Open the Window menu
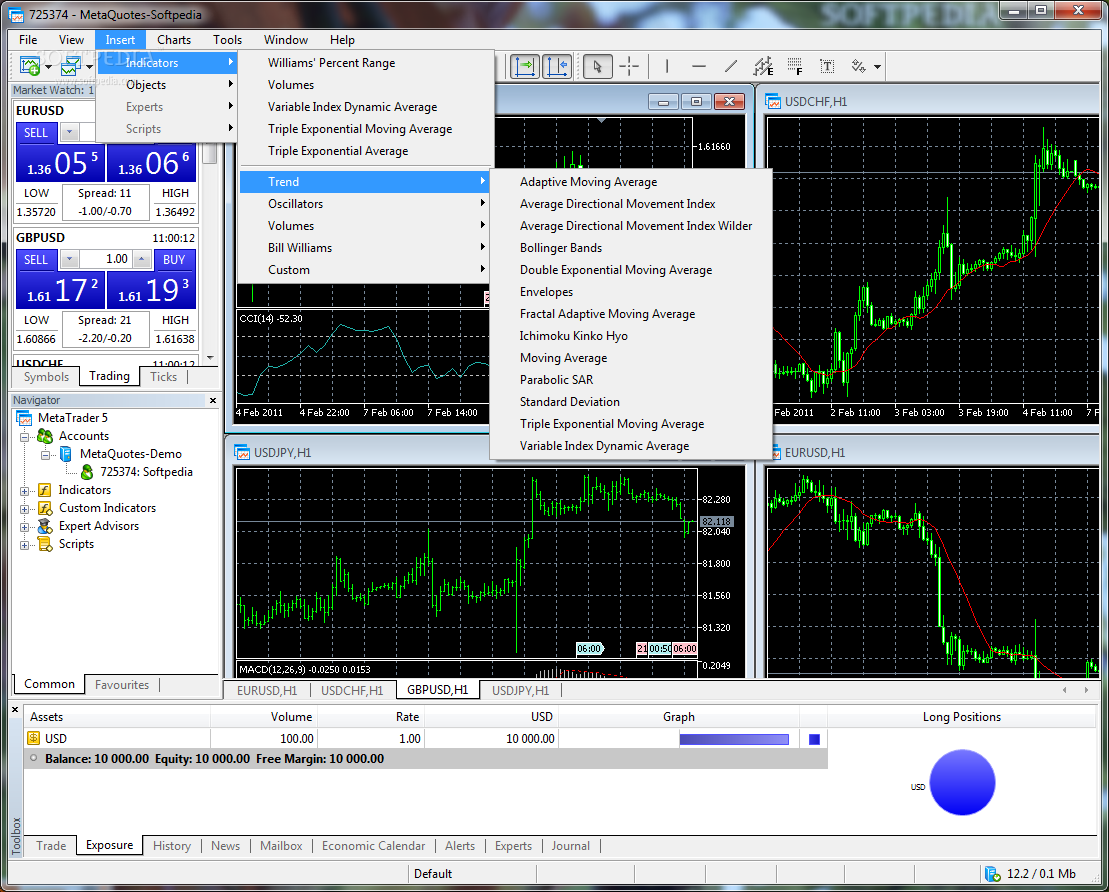The image size is (1109, 892). pos(286,40)
